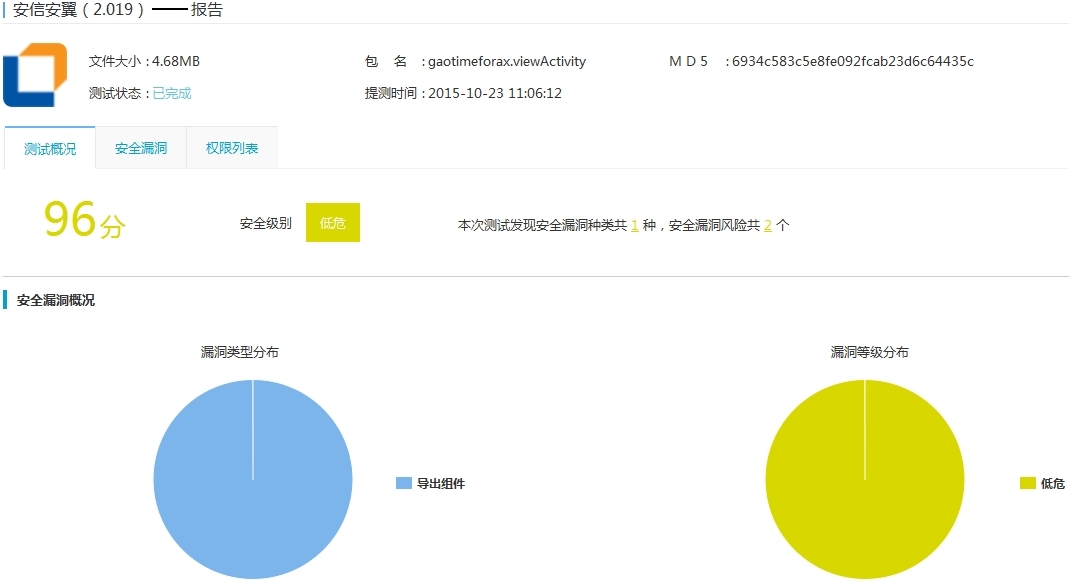
Task: Open the 权限列表 tab
Action: [x=231, y=147]
